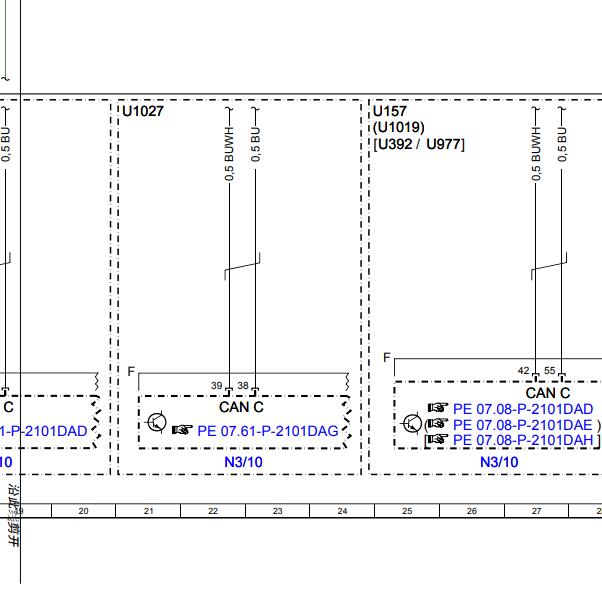Open link PE 07.61-P-2101DAG
Image resolution: width=602 pixels, height=600 pixels.
pos(268,431)
